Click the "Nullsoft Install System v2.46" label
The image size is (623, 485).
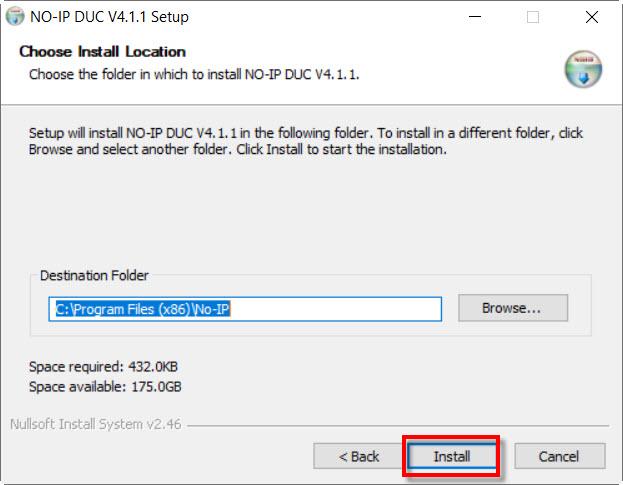(96, 421)
